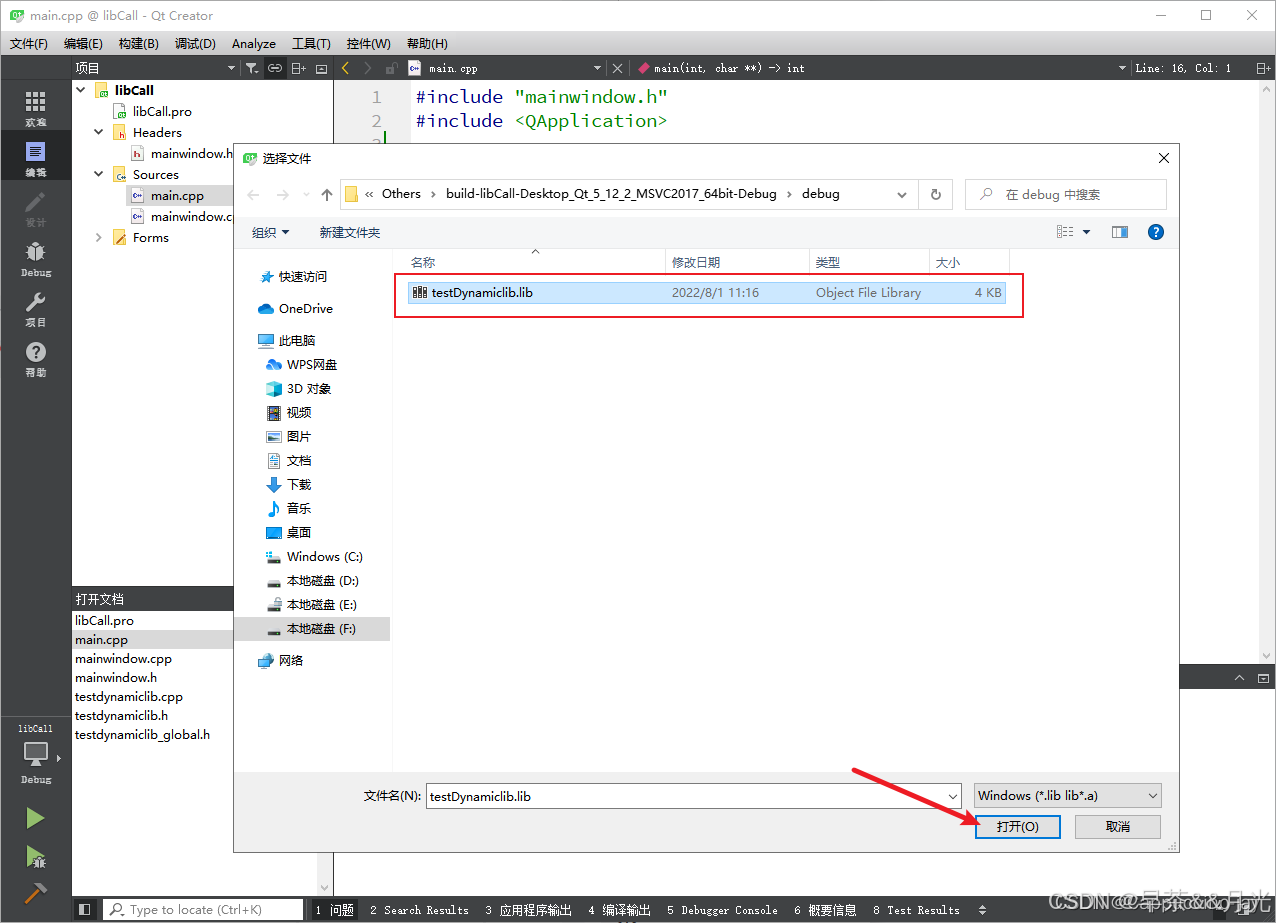The image size is (1276, 923).
Task: Open the address bar history dropdown
Action: pos(902,194)
